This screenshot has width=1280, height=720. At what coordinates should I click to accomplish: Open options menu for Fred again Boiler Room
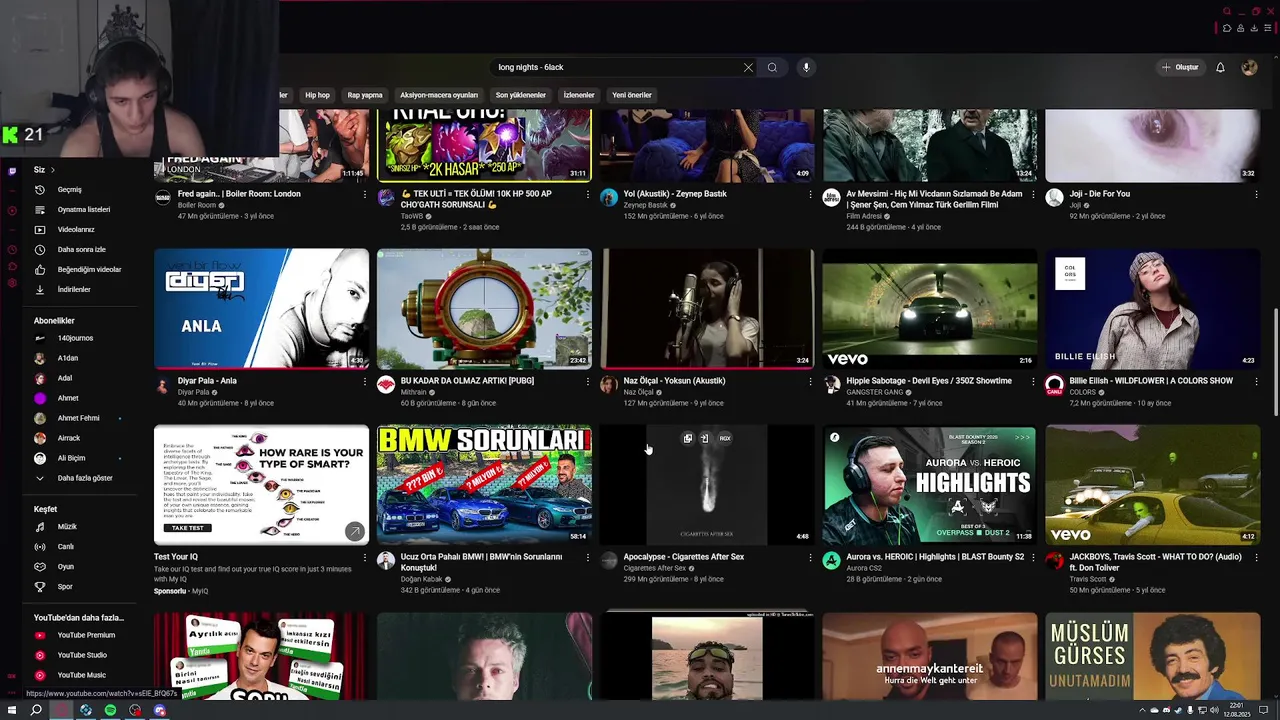(365, 194)
